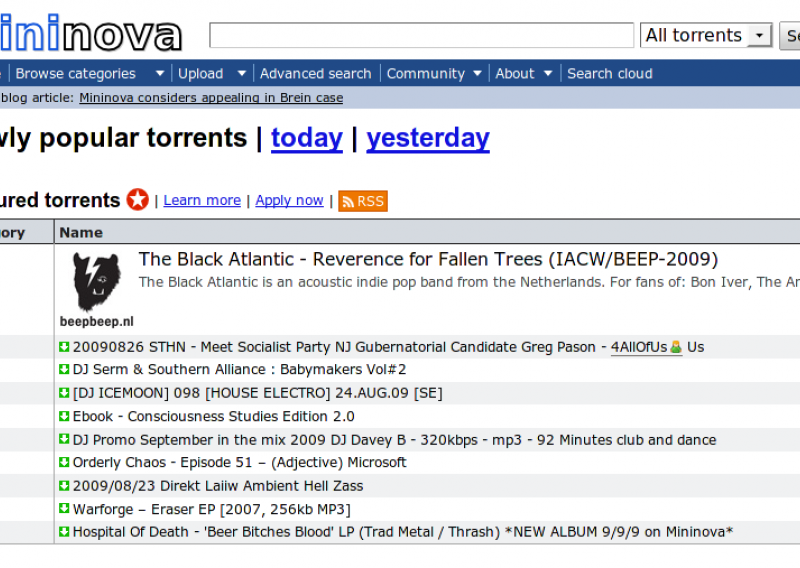The image size is (800, 568).
Task: Open Hospital Of Death Beer Bitches Blood LP
Action: pos(403,532)
